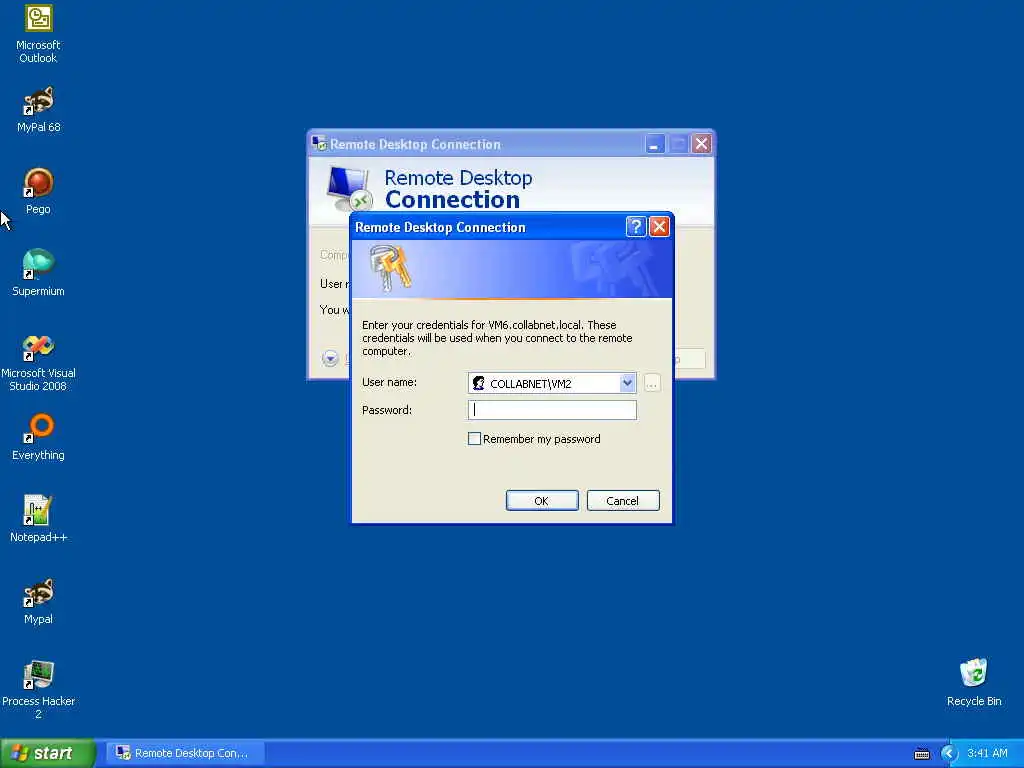The height and width of the screenshot is (768, 1024).
Task: Click the title bar icon of background Remote Desktop window
Action: coord(319,144)
